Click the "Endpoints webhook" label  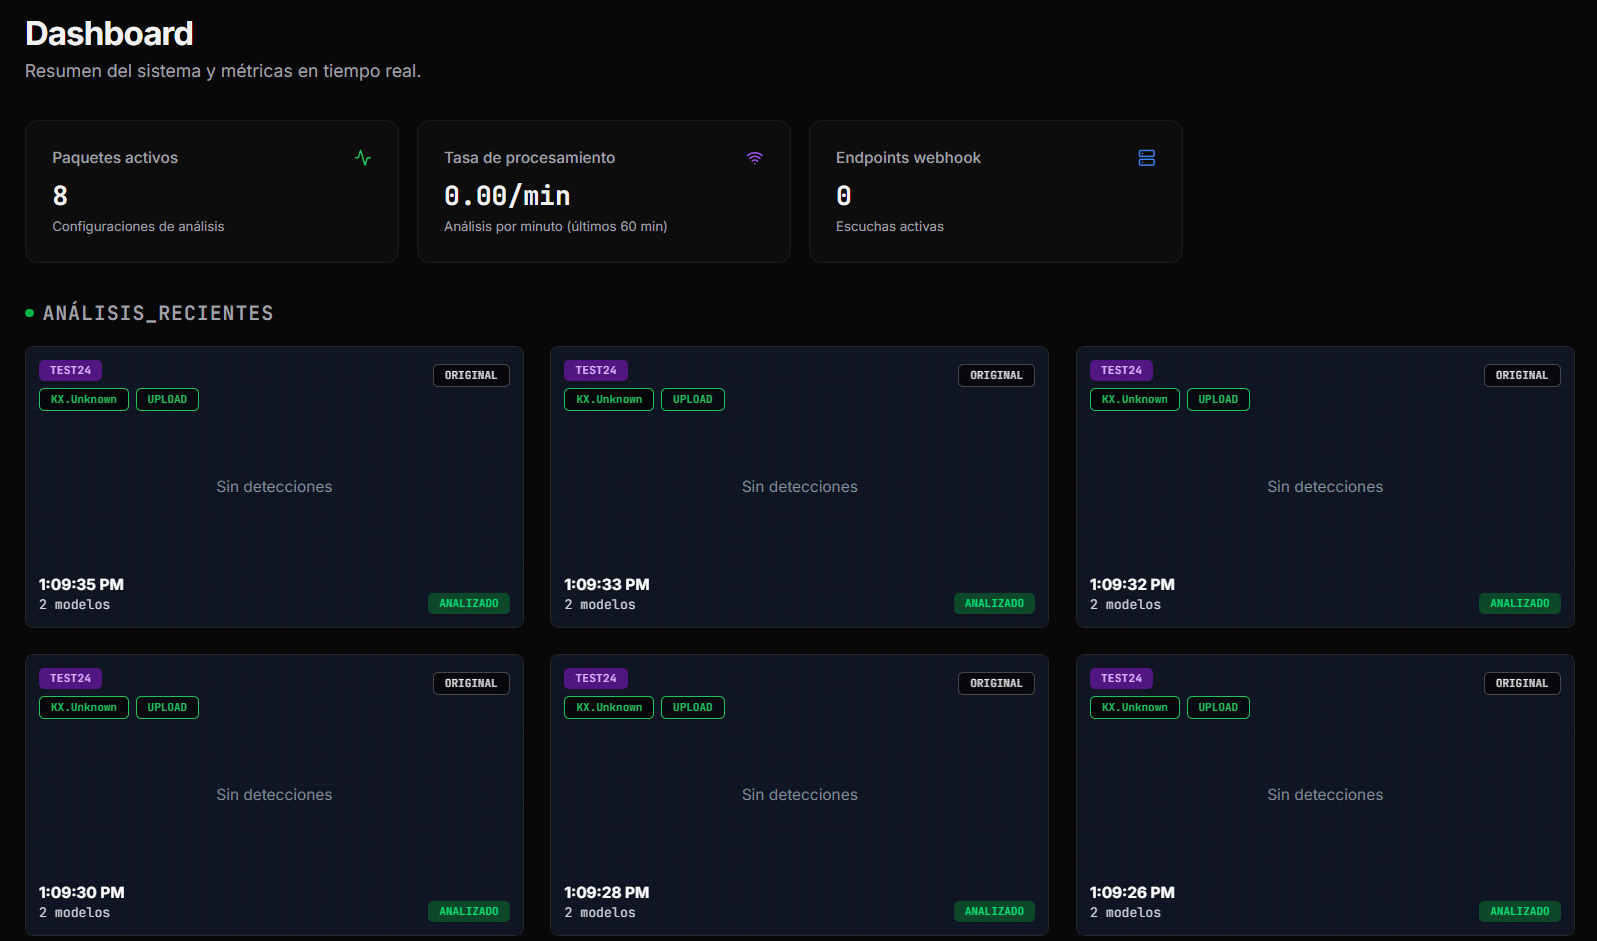point(908,158)
